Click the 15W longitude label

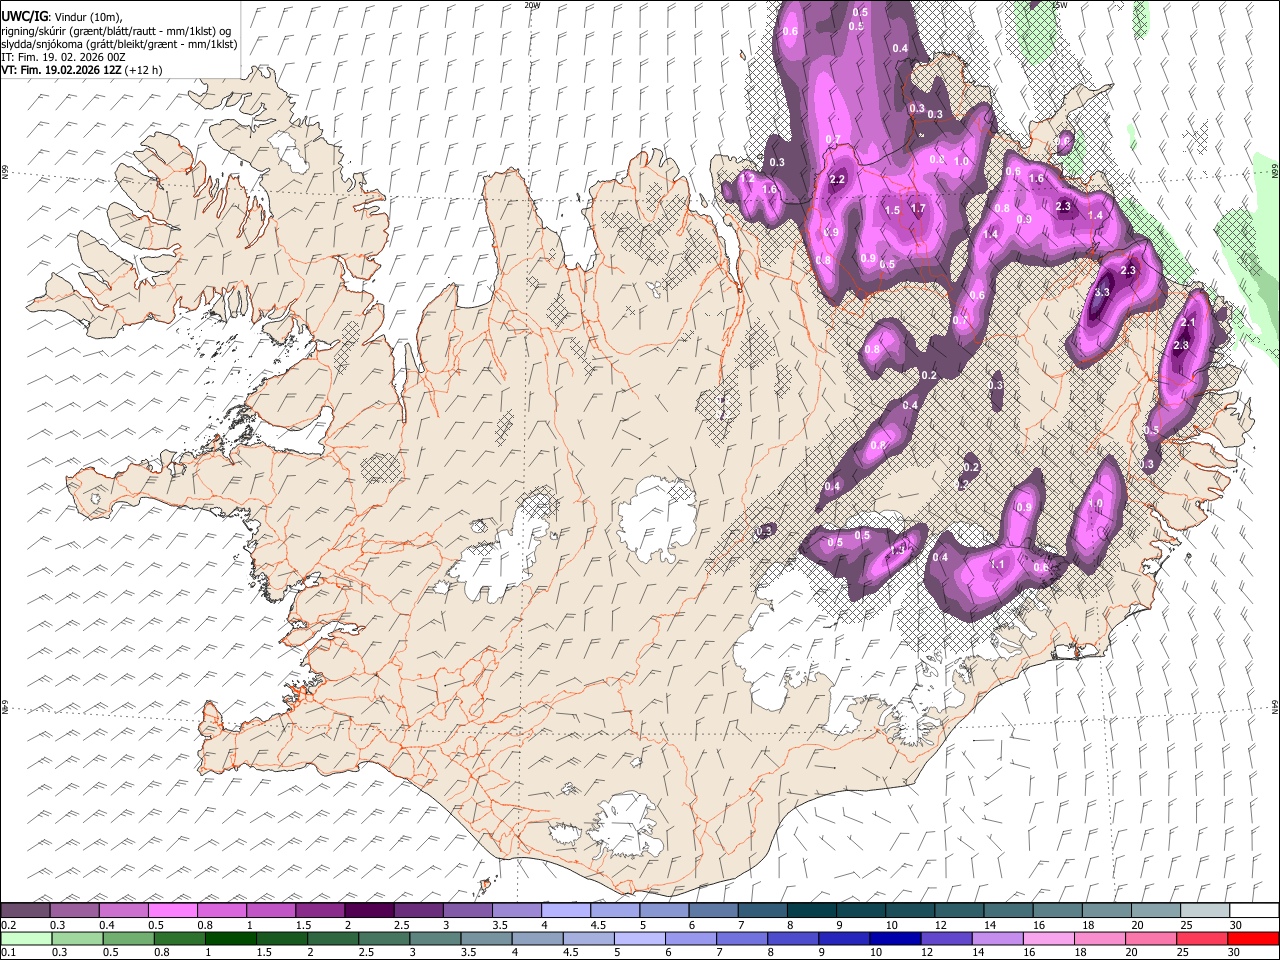click(1059, 5)
